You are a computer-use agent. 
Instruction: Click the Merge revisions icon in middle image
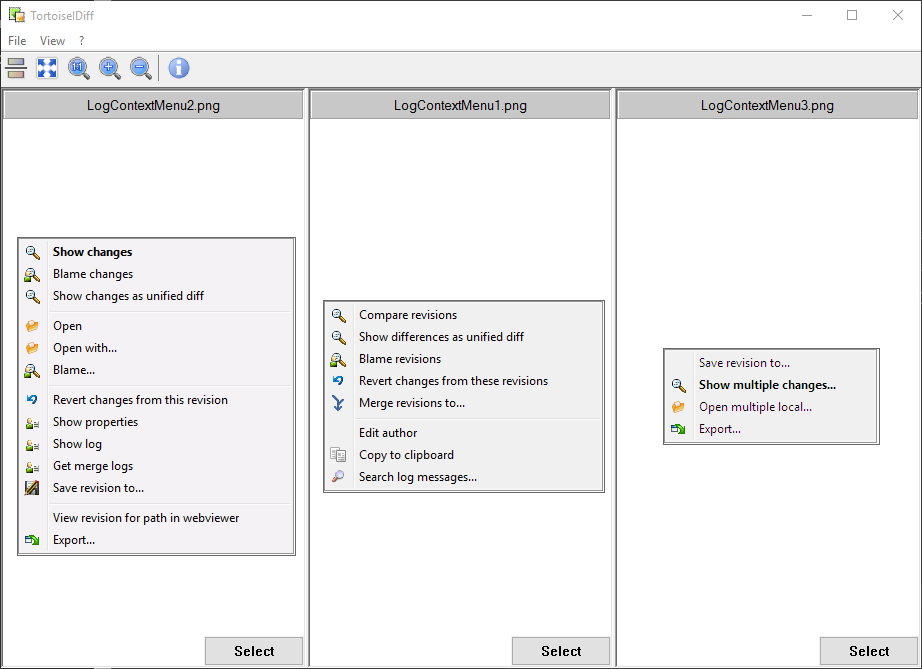339,403
